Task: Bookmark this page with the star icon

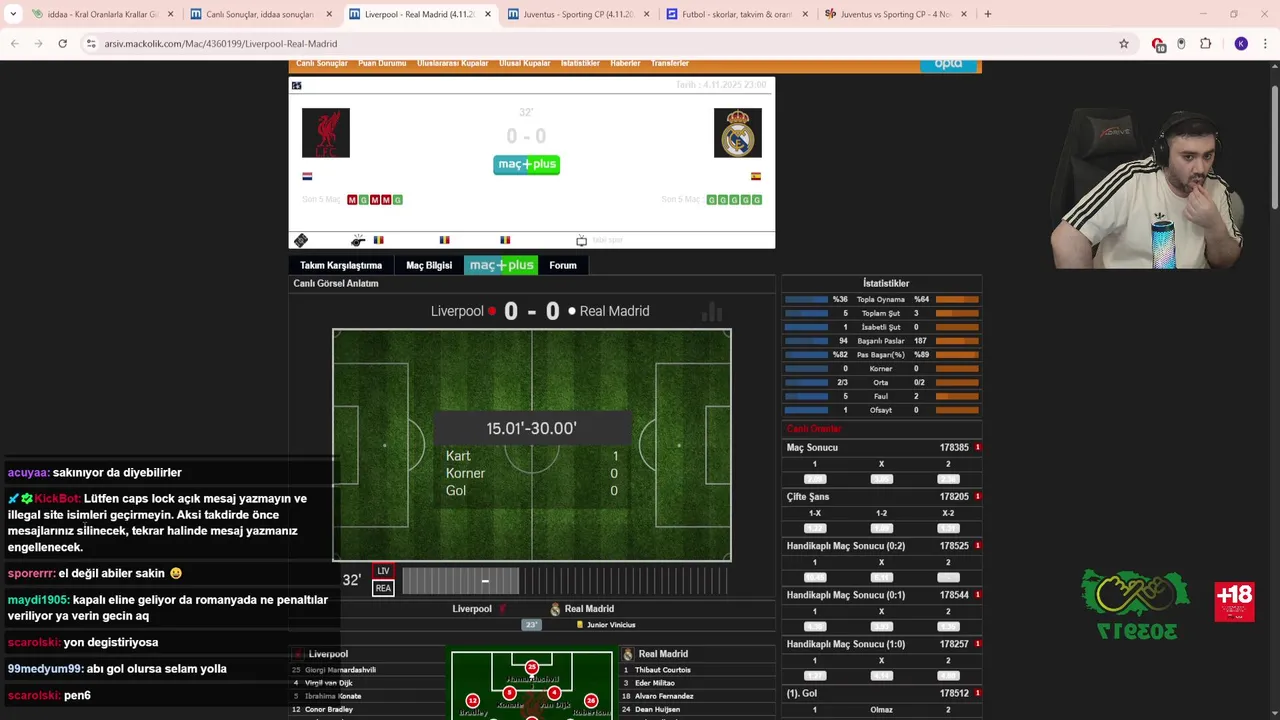Action: [x=1124, y=44]
